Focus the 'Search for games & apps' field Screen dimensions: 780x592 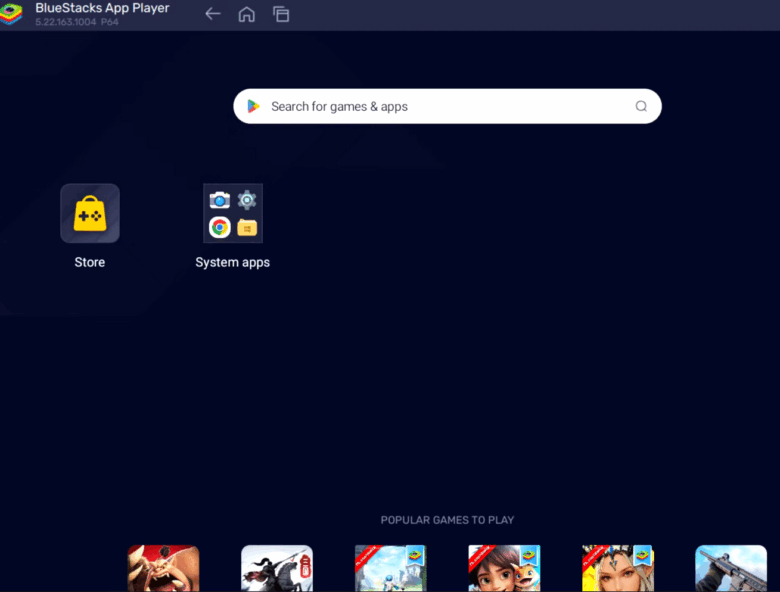click(440, 106)
